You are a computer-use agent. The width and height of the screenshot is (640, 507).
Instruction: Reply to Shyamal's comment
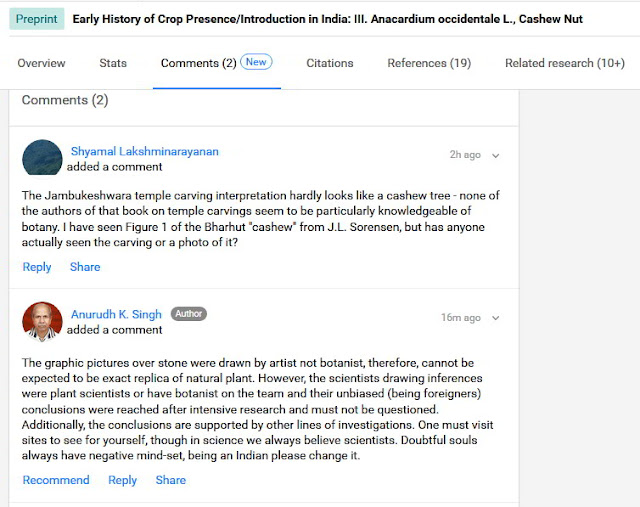pyautogui.click(x=37, y=267)
